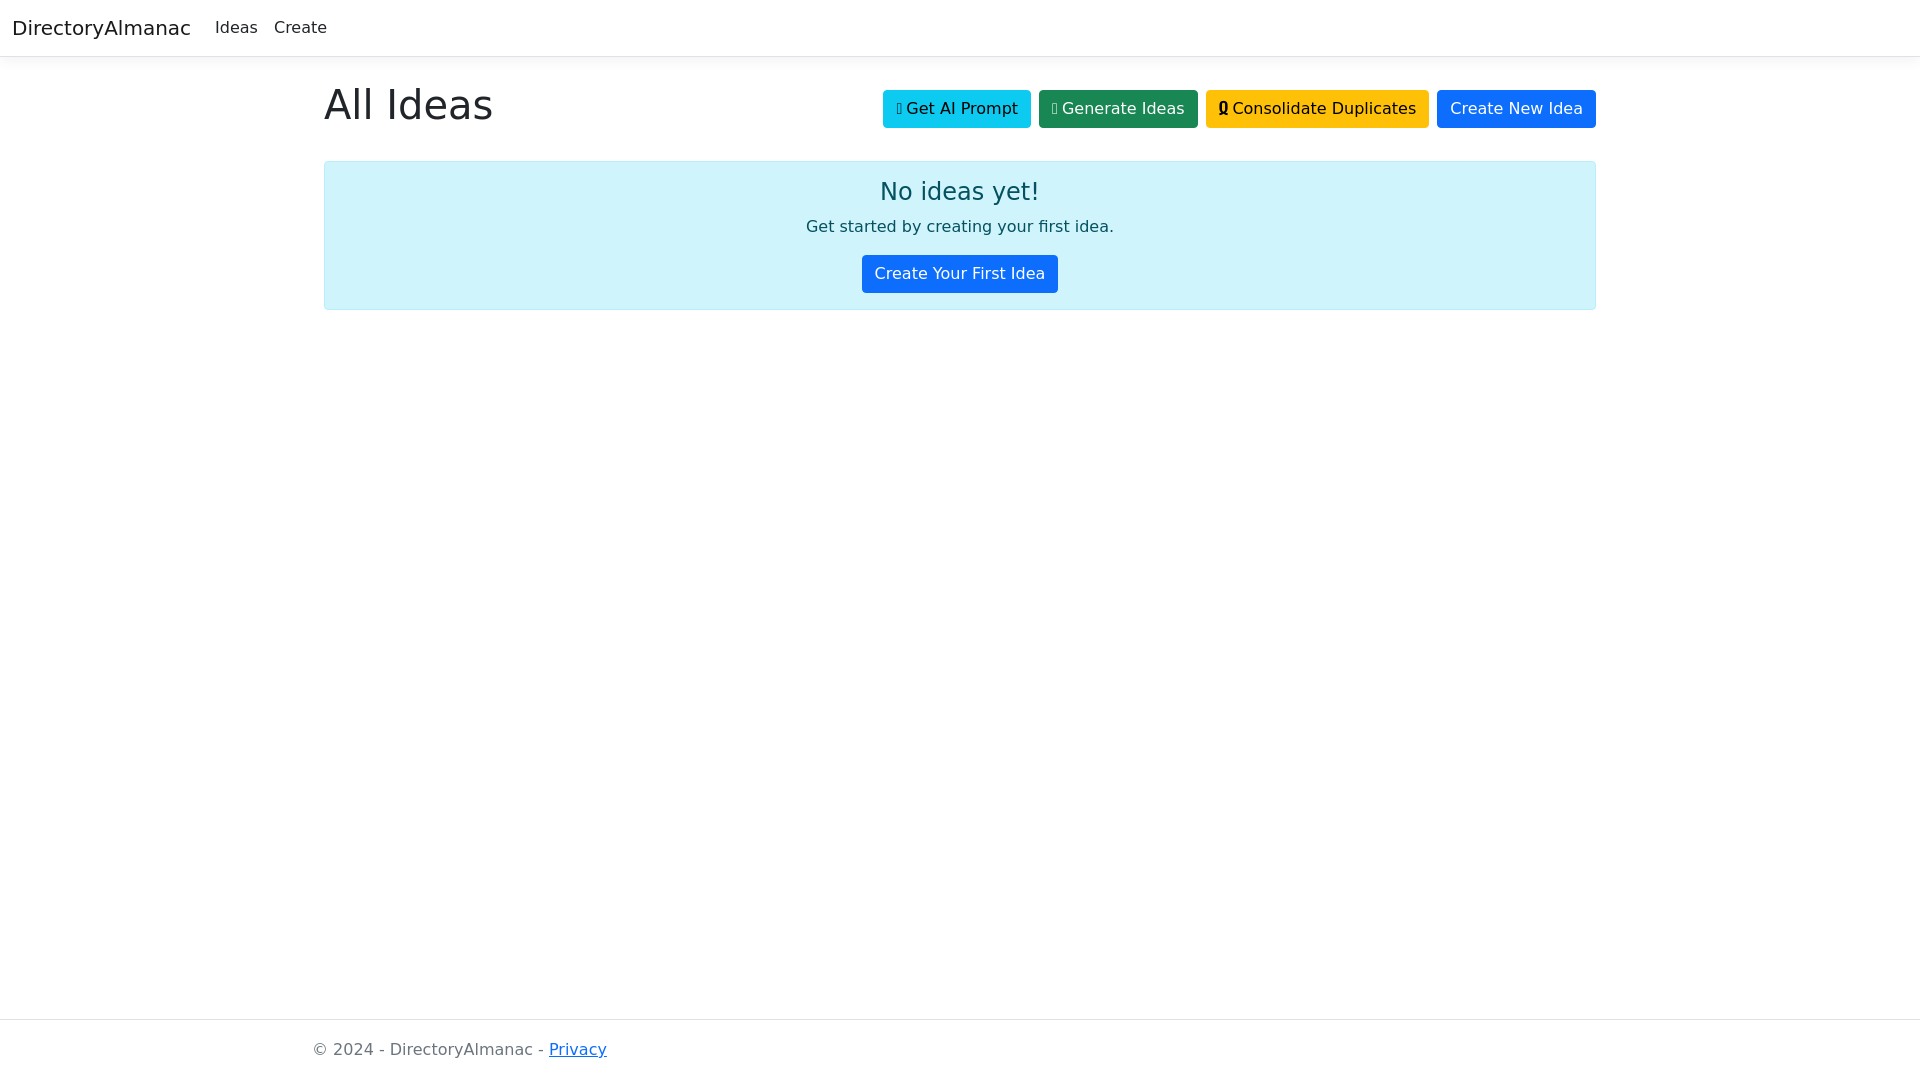This screenshot has height=1080, width=1920.
Task: Click the Generate Ideas button
Action: pos(1118,109)
